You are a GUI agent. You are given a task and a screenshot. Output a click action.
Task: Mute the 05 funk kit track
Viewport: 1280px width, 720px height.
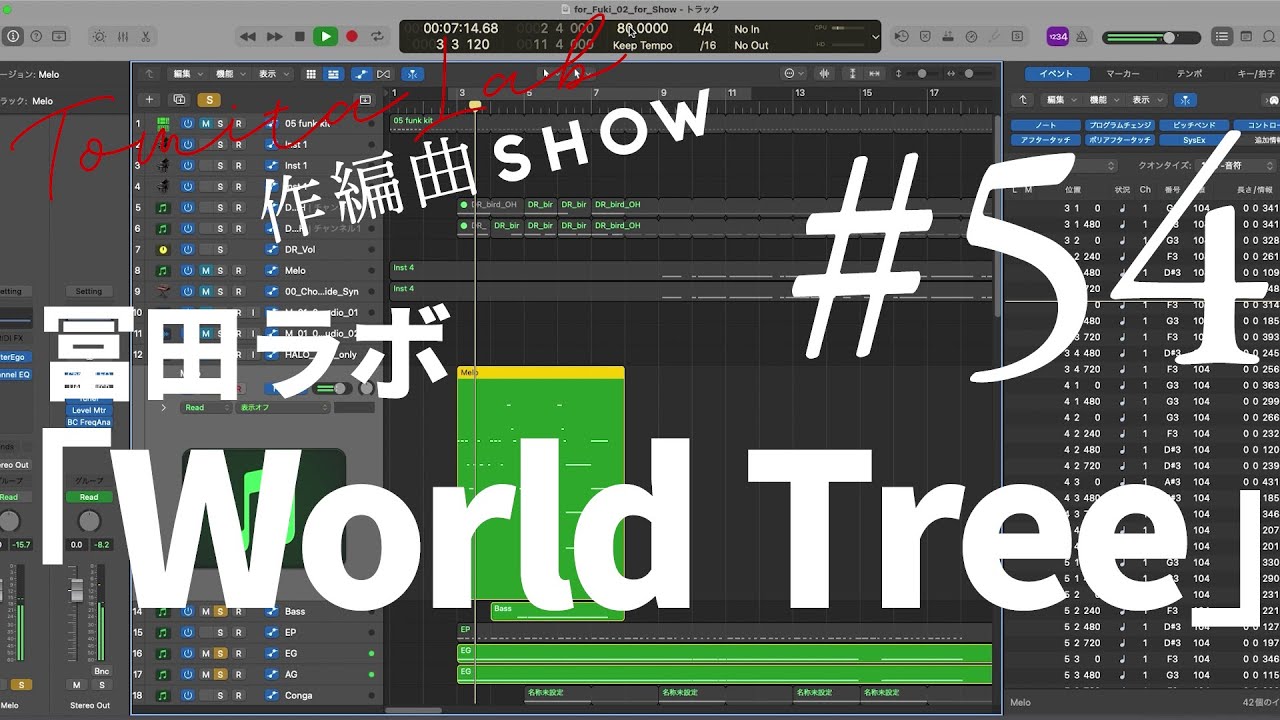pyautogui.click(x=206, y=123)
